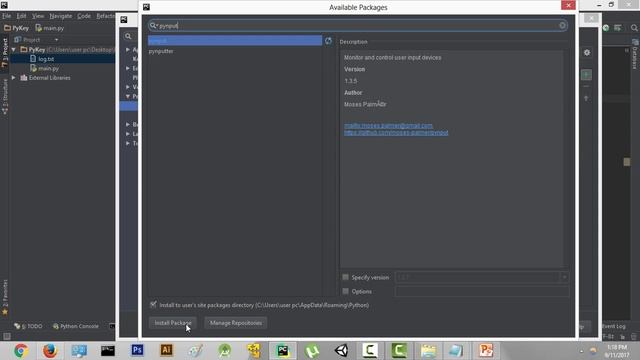
Task: Open Android Studio from the taskbar
Action: 224,351
